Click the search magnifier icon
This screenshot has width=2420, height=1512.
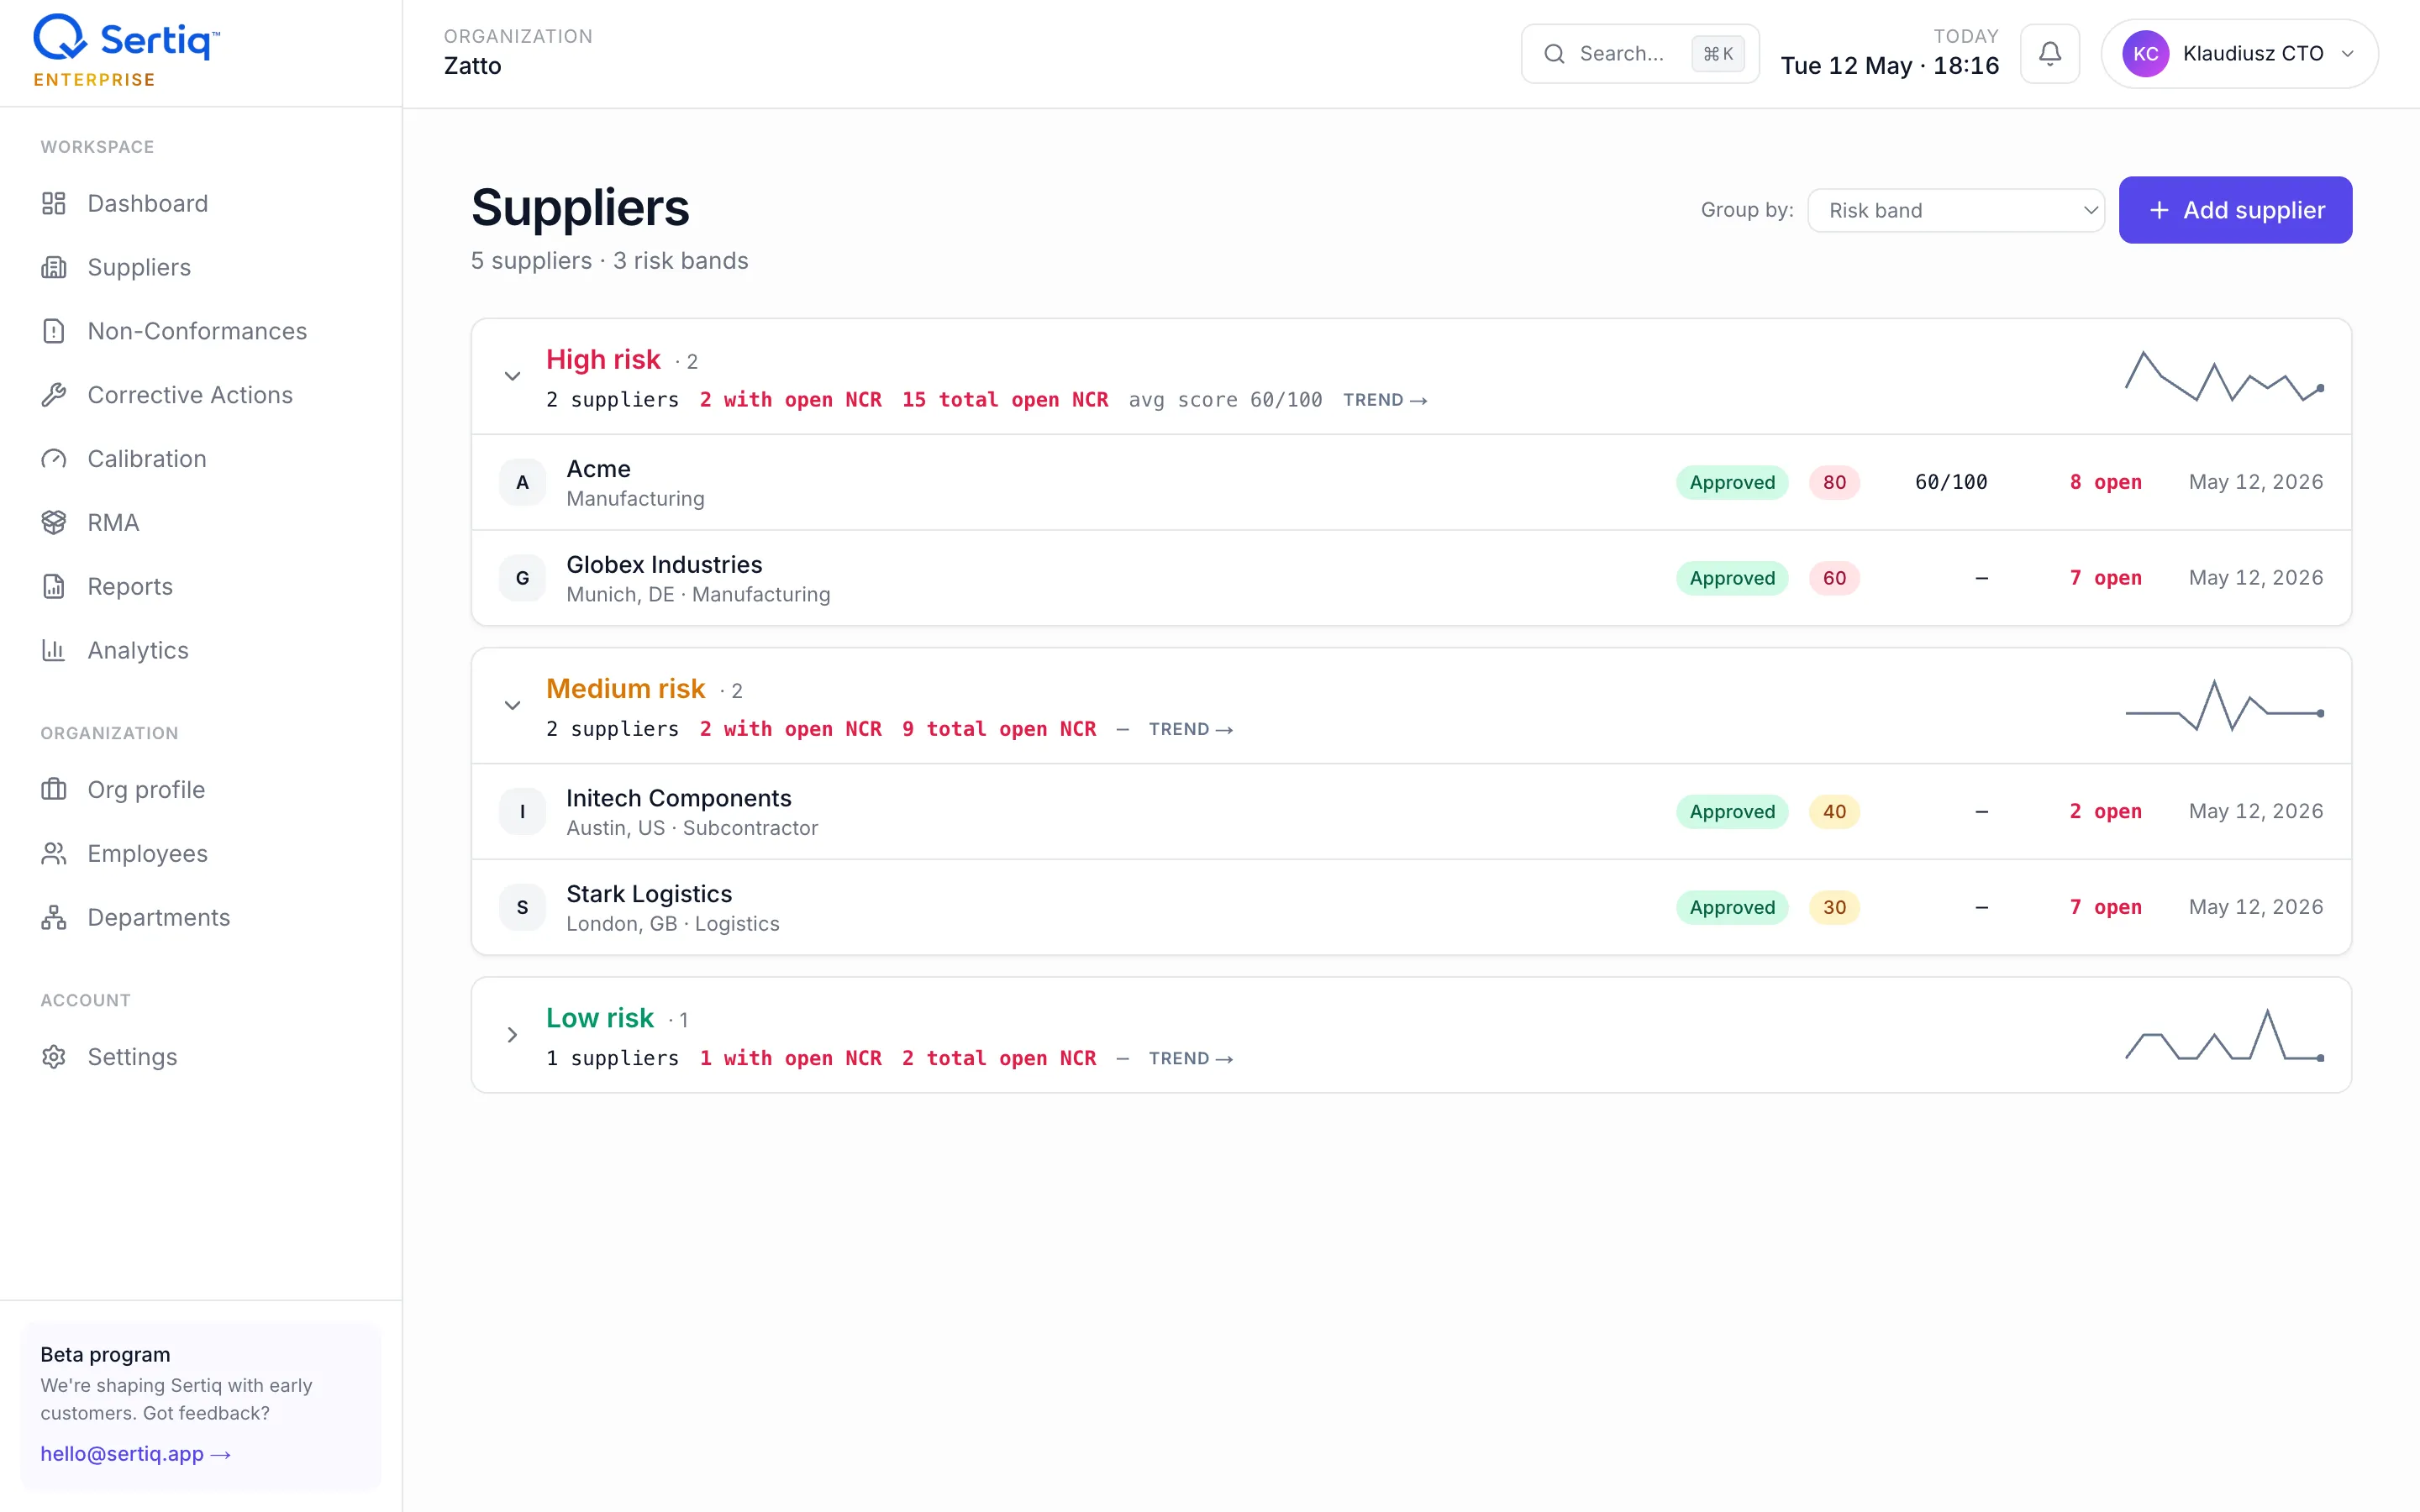click(x=1554, y=54)
